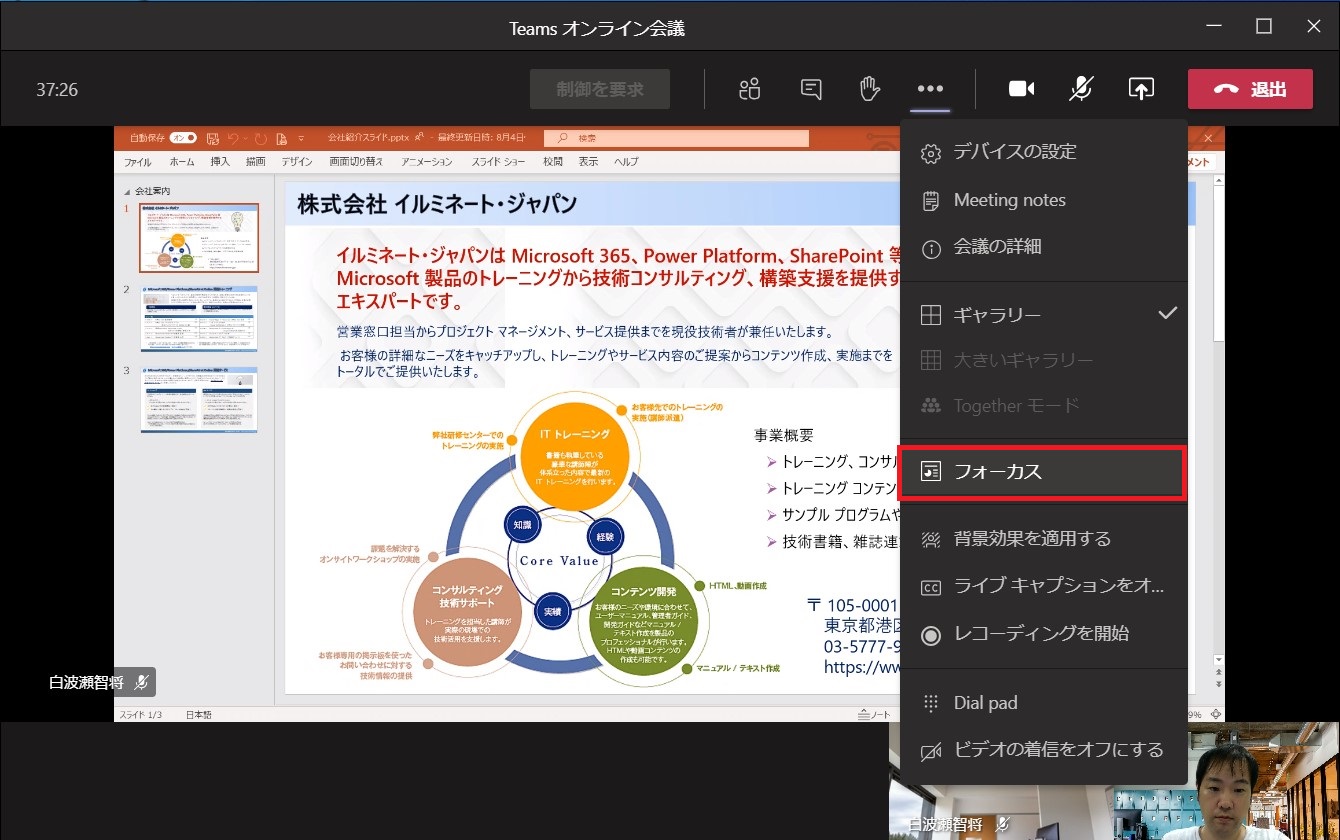Image resolution: width=1340 pixels, height=840 pixels.
Task: Turn the camera on or off
Action: click(1021, 89)
